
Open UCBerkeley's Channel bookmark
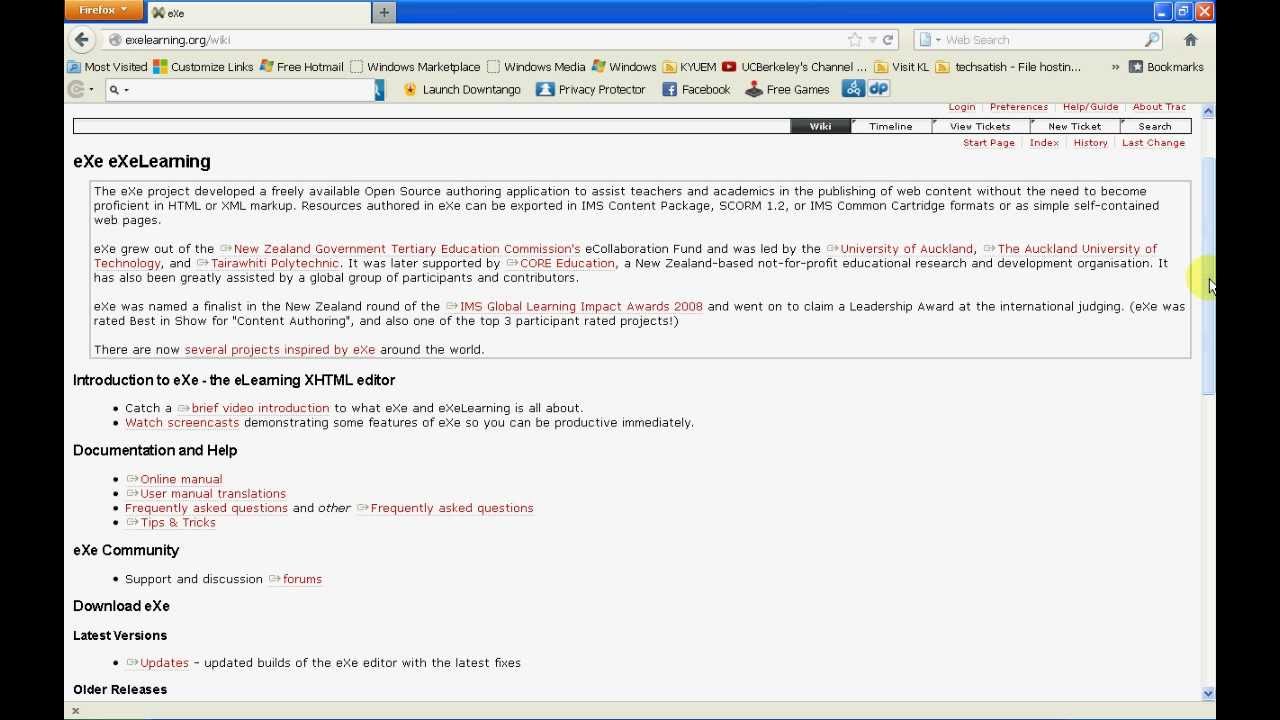[x=795, y=67]
